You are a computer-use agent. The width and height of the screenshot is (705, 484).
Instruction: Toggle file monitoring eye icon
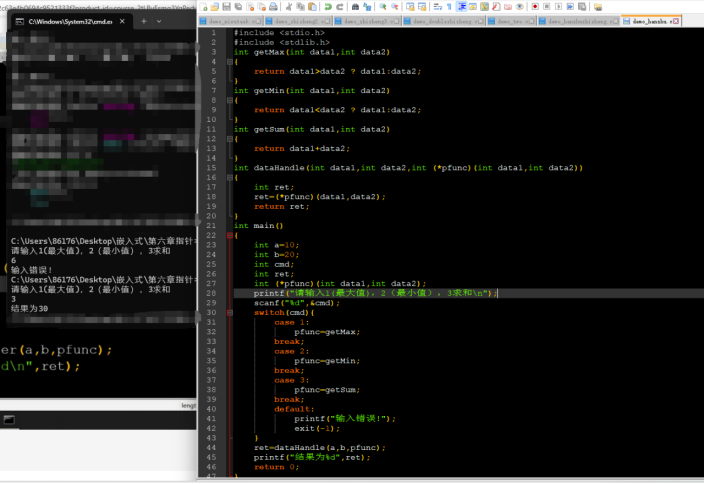519,7
